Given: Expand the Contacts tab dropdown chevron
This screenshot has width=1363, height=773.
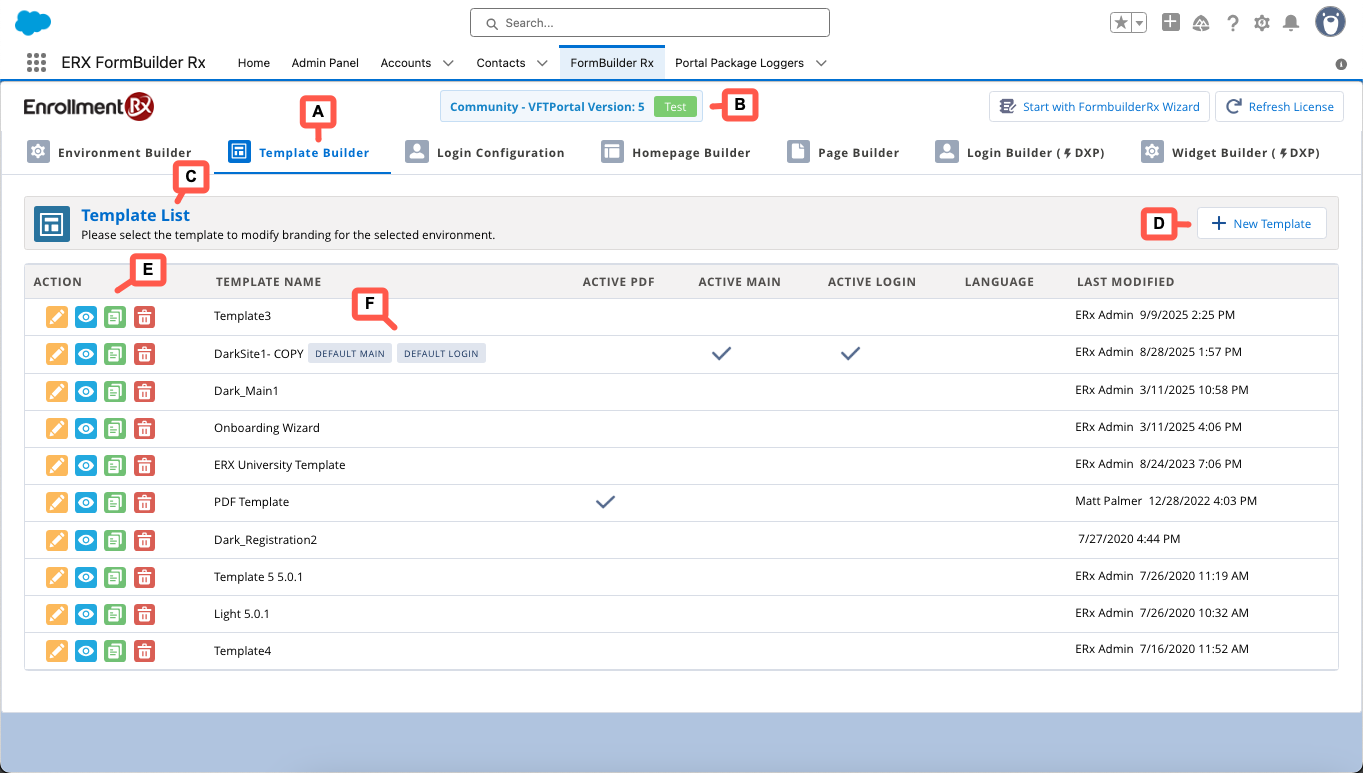Looking at the screenshot, I should 542,63.
